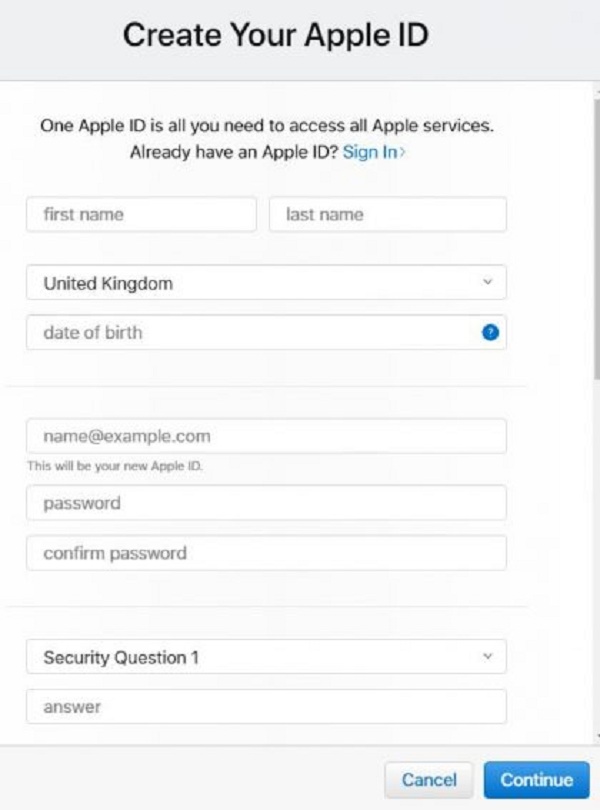This screenshot has height=810, width=600.
Task: Click the Continue button
Action: (536, 780)
